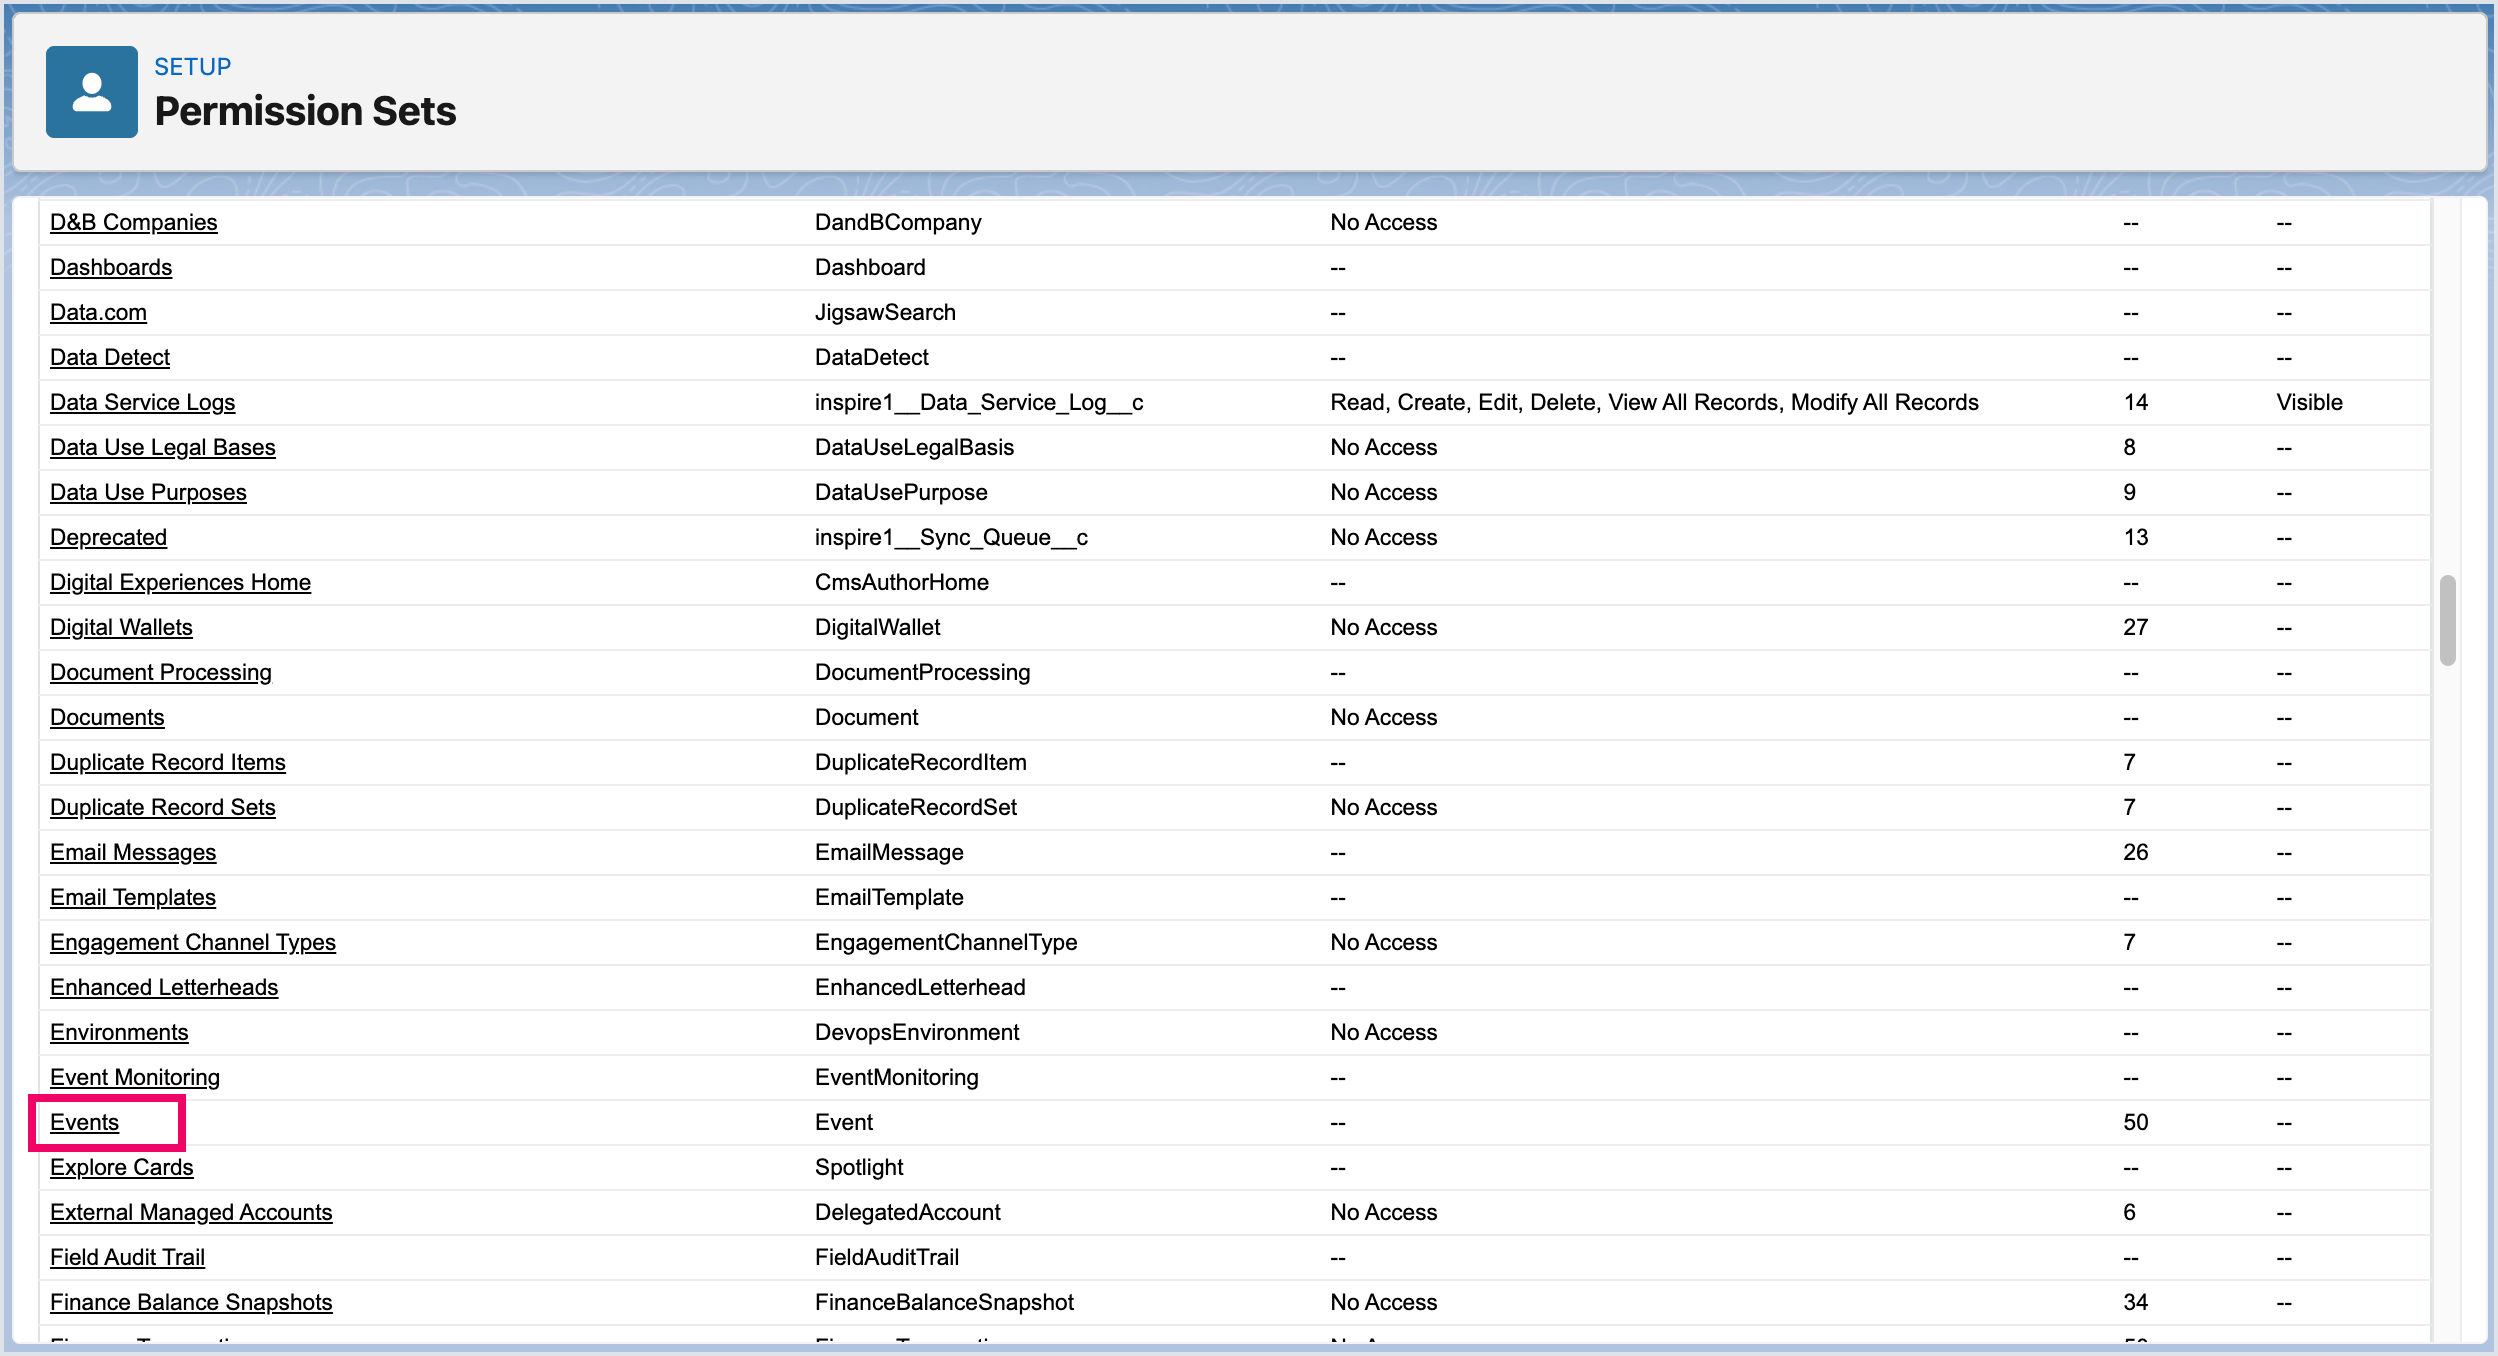
Task: Open the D&B Companies link
Action: (x=133, y=222)
